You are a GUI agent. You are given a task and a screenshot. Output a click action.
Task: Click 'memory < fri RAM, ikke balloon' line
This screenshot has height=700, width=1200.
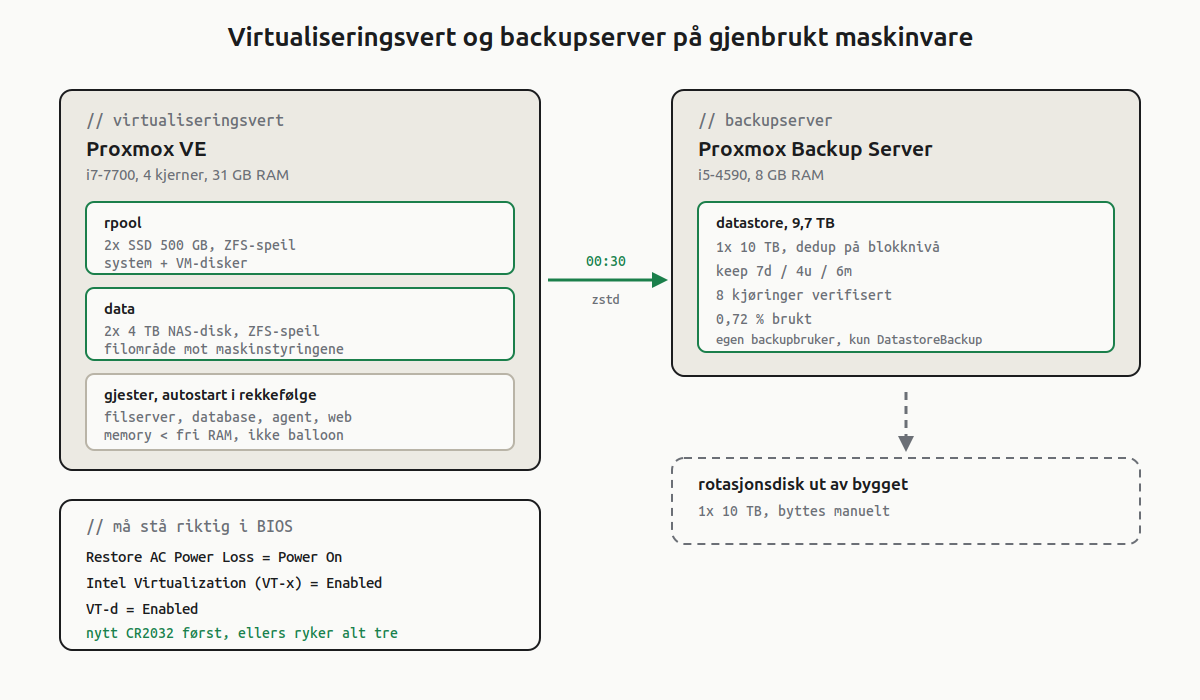click(x=224, y=435)
